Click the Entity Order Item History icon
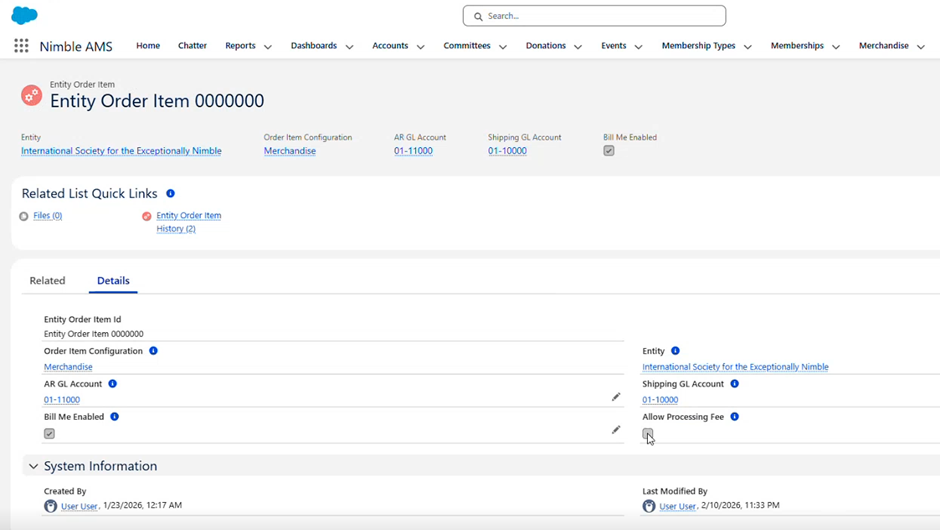The image size is (940, 530). [x=146, y=216]
